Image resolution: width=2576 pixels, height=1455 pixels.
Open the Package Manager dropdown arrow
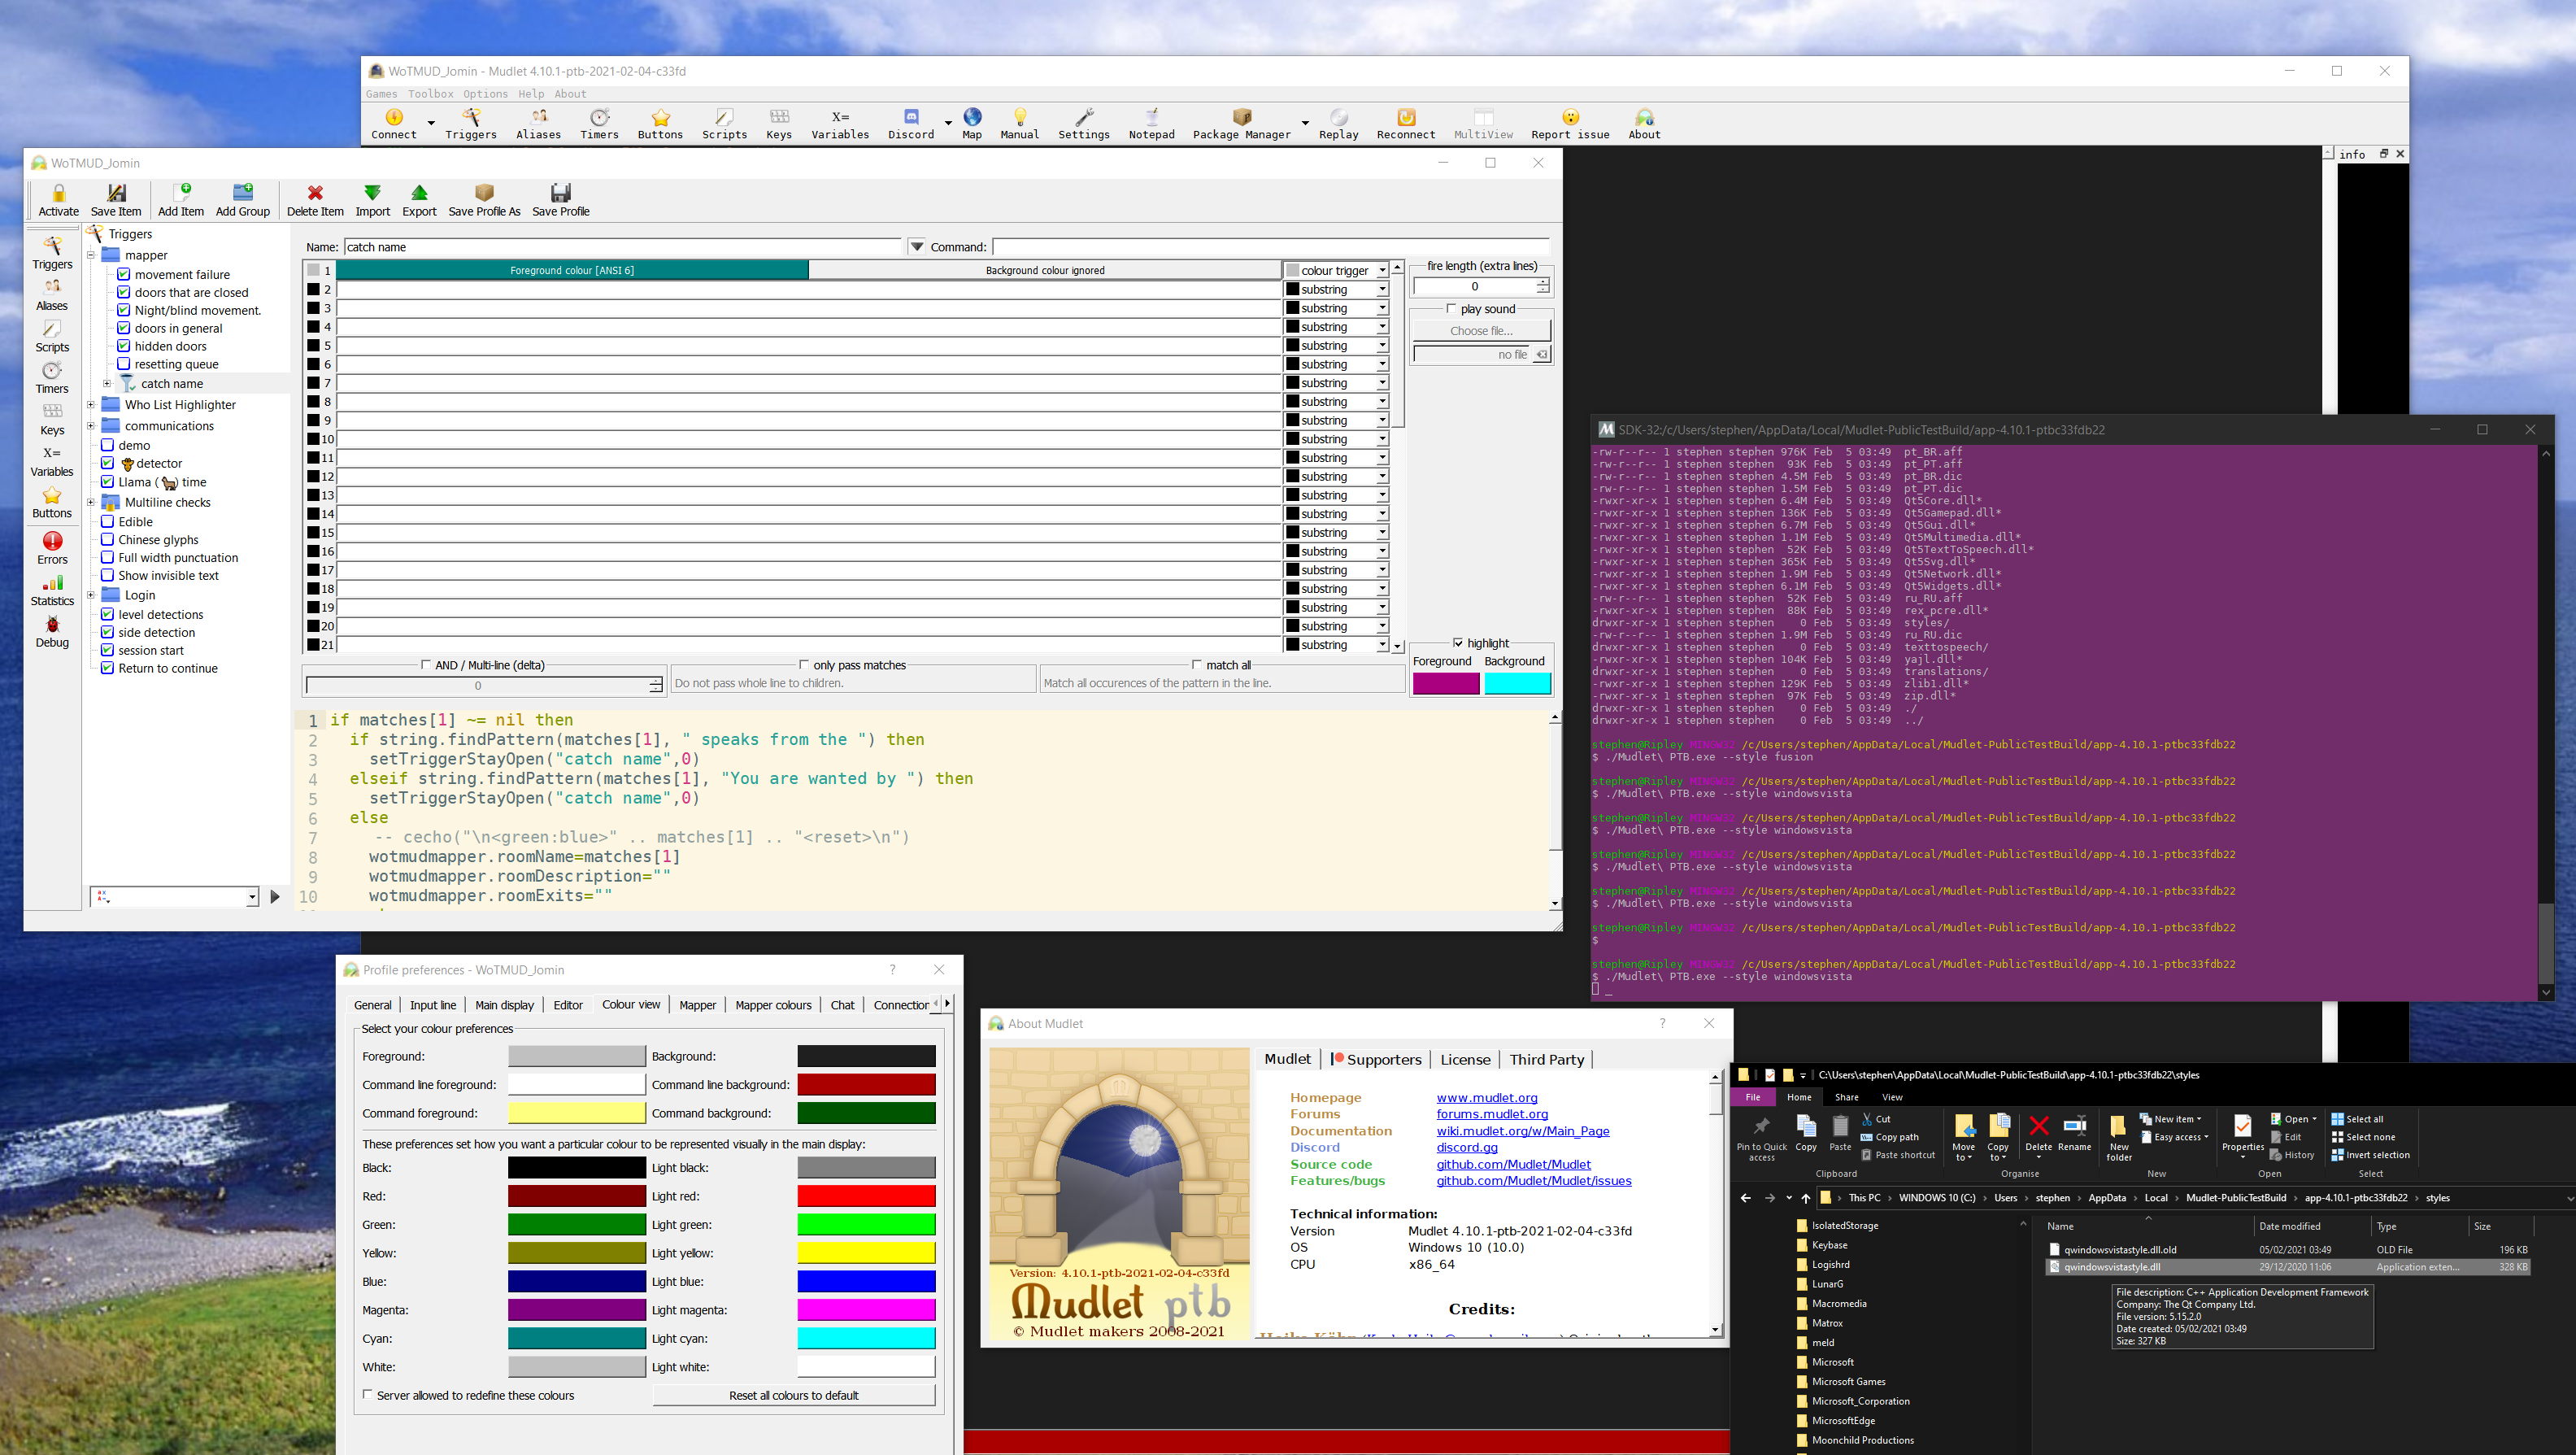[1304, 122]
